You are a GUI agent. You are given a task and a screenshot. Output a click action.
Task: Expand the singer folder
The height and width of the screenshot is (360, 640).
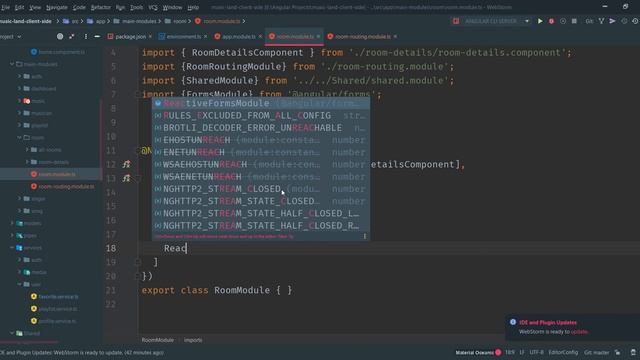click(x=19, y=199)
